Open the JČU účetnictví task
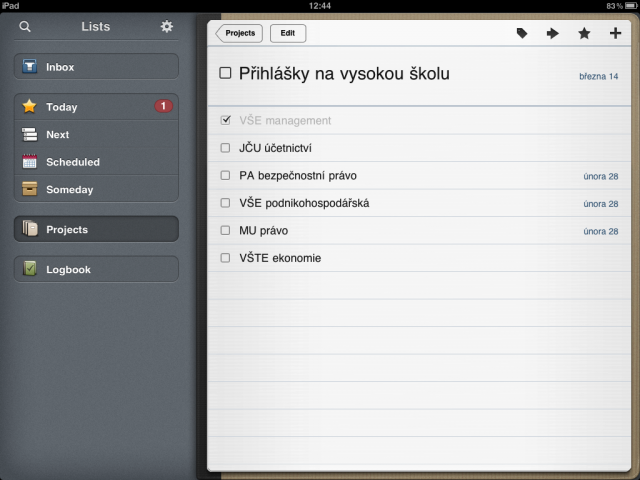640x480 pixels. click(419, 148)
